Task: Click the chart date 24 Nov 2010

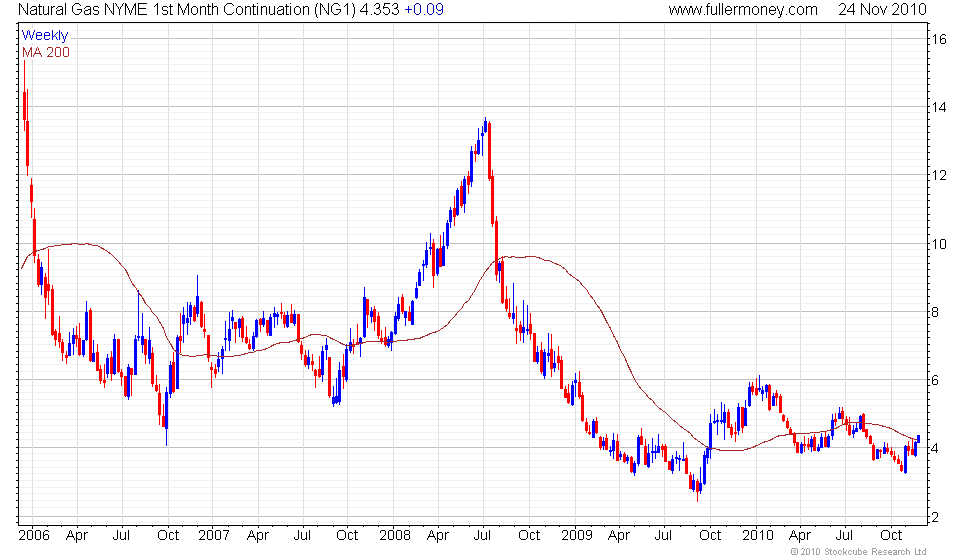Action: coord(882,10)
